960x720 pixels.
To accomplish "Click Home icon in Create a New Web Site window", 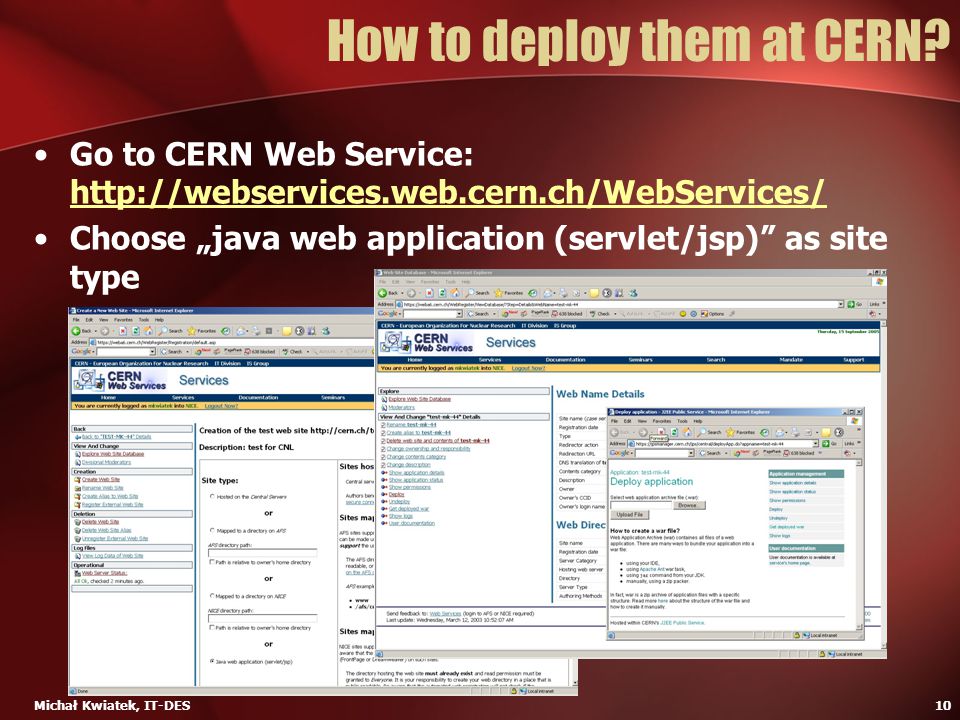I will [148, 331].
